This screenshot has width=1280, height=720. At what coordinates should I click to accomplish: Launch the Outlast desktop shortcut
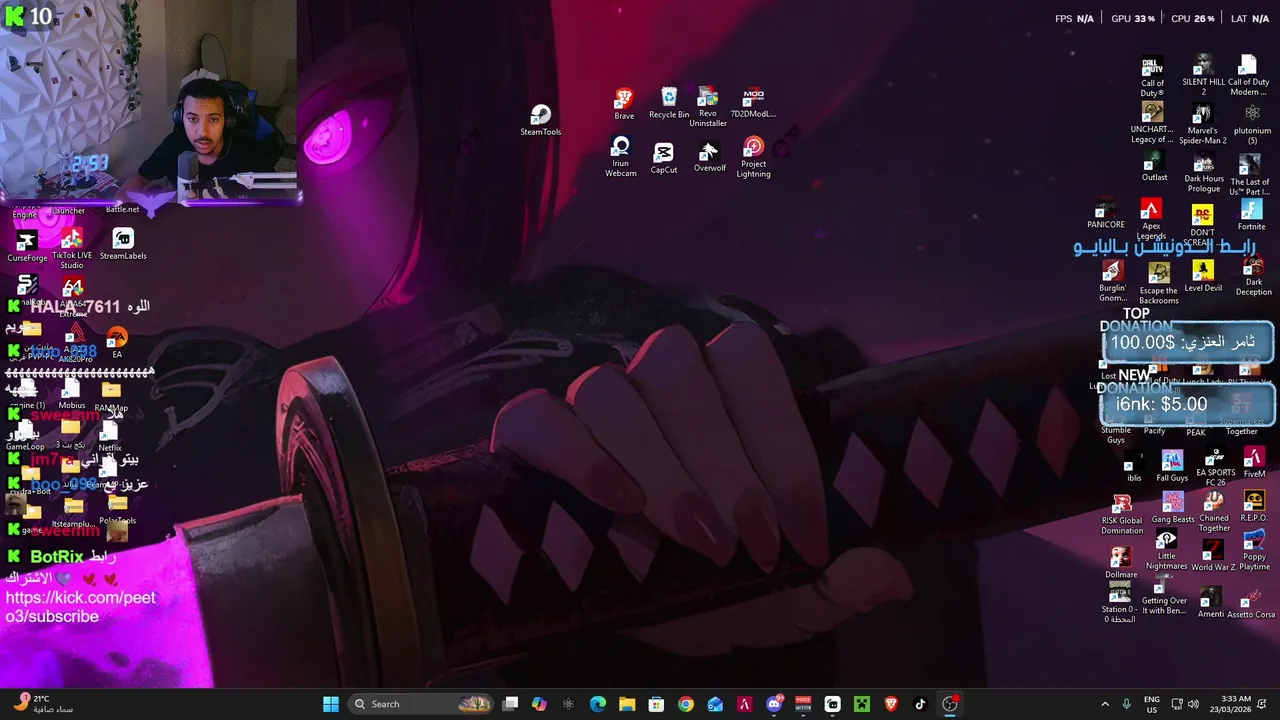(x=1154, y=167)
